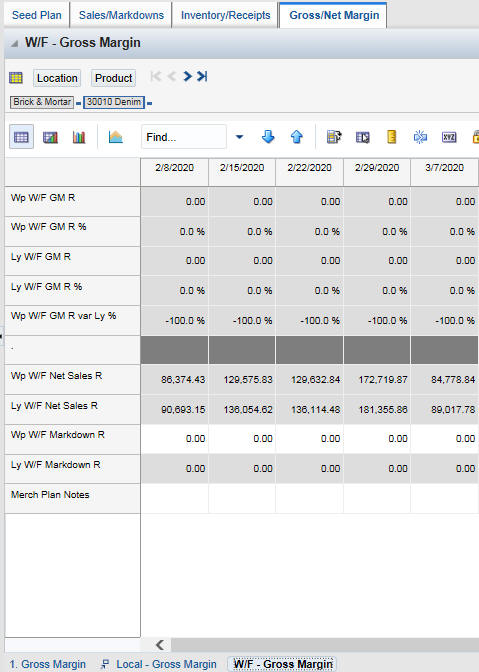
Task: Switch to grid and chart view
Action: tap(50, 137)
